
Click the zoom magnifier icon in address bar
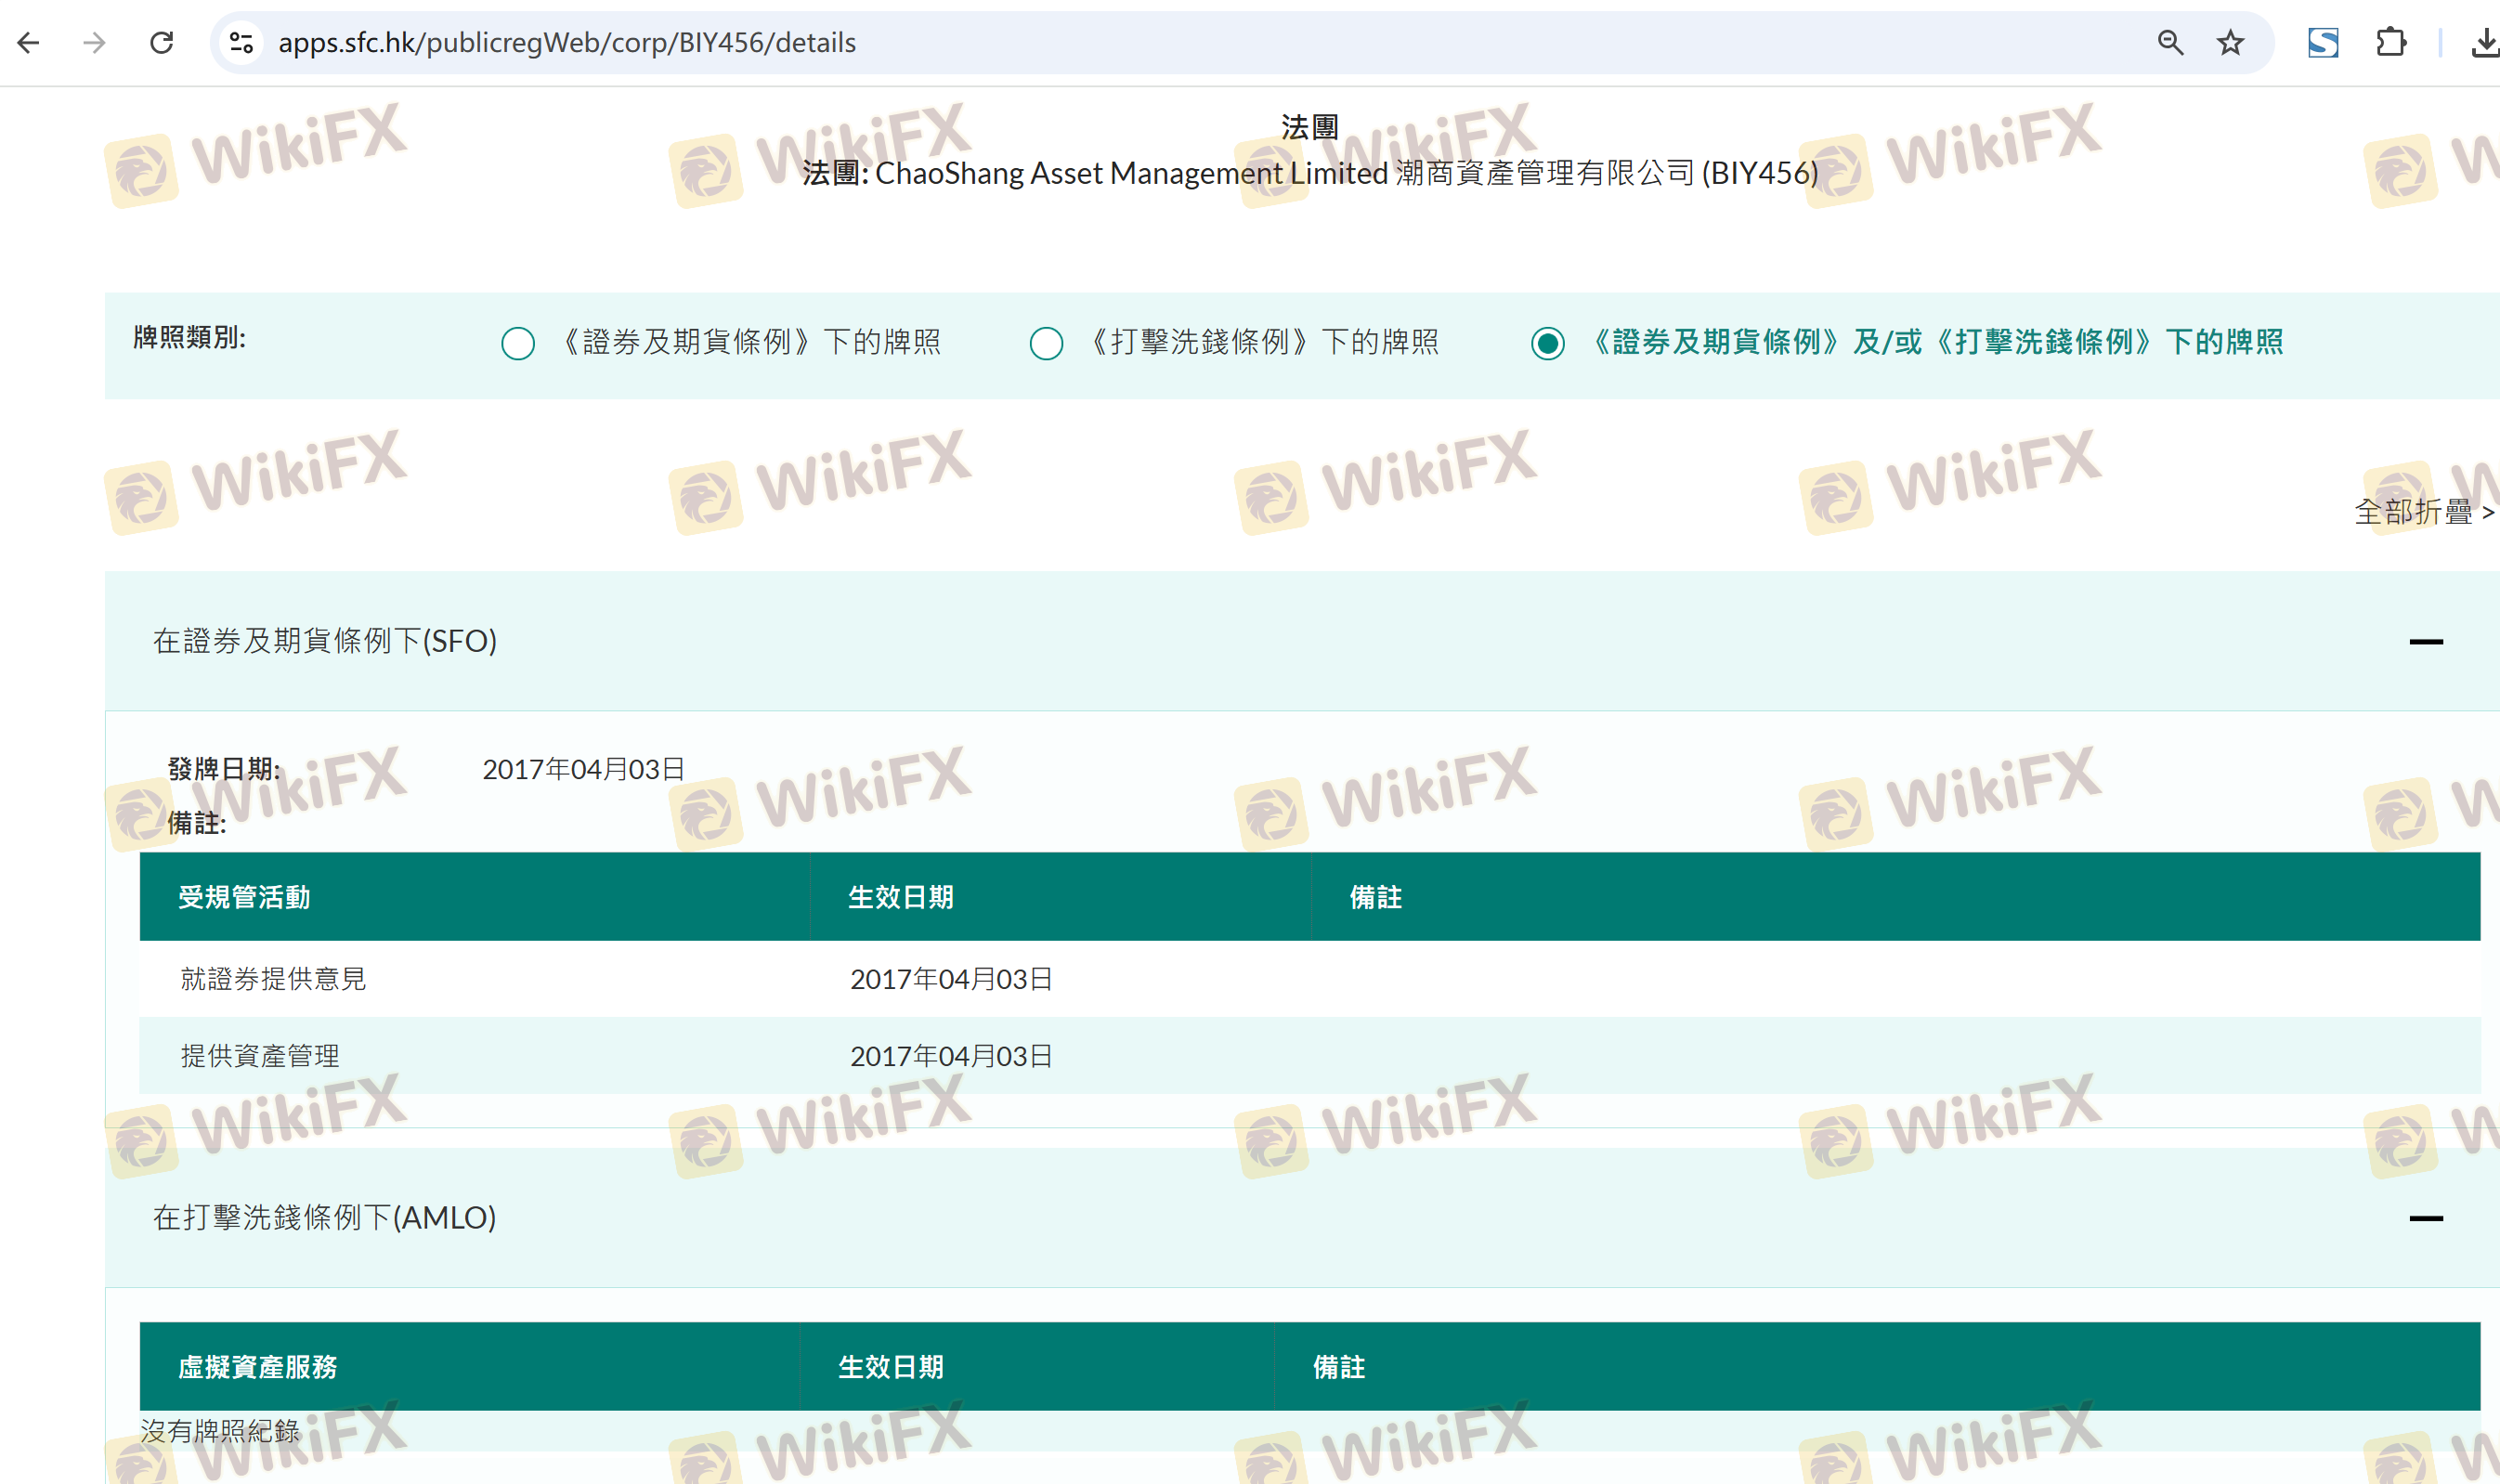[x=2169, y=43]
